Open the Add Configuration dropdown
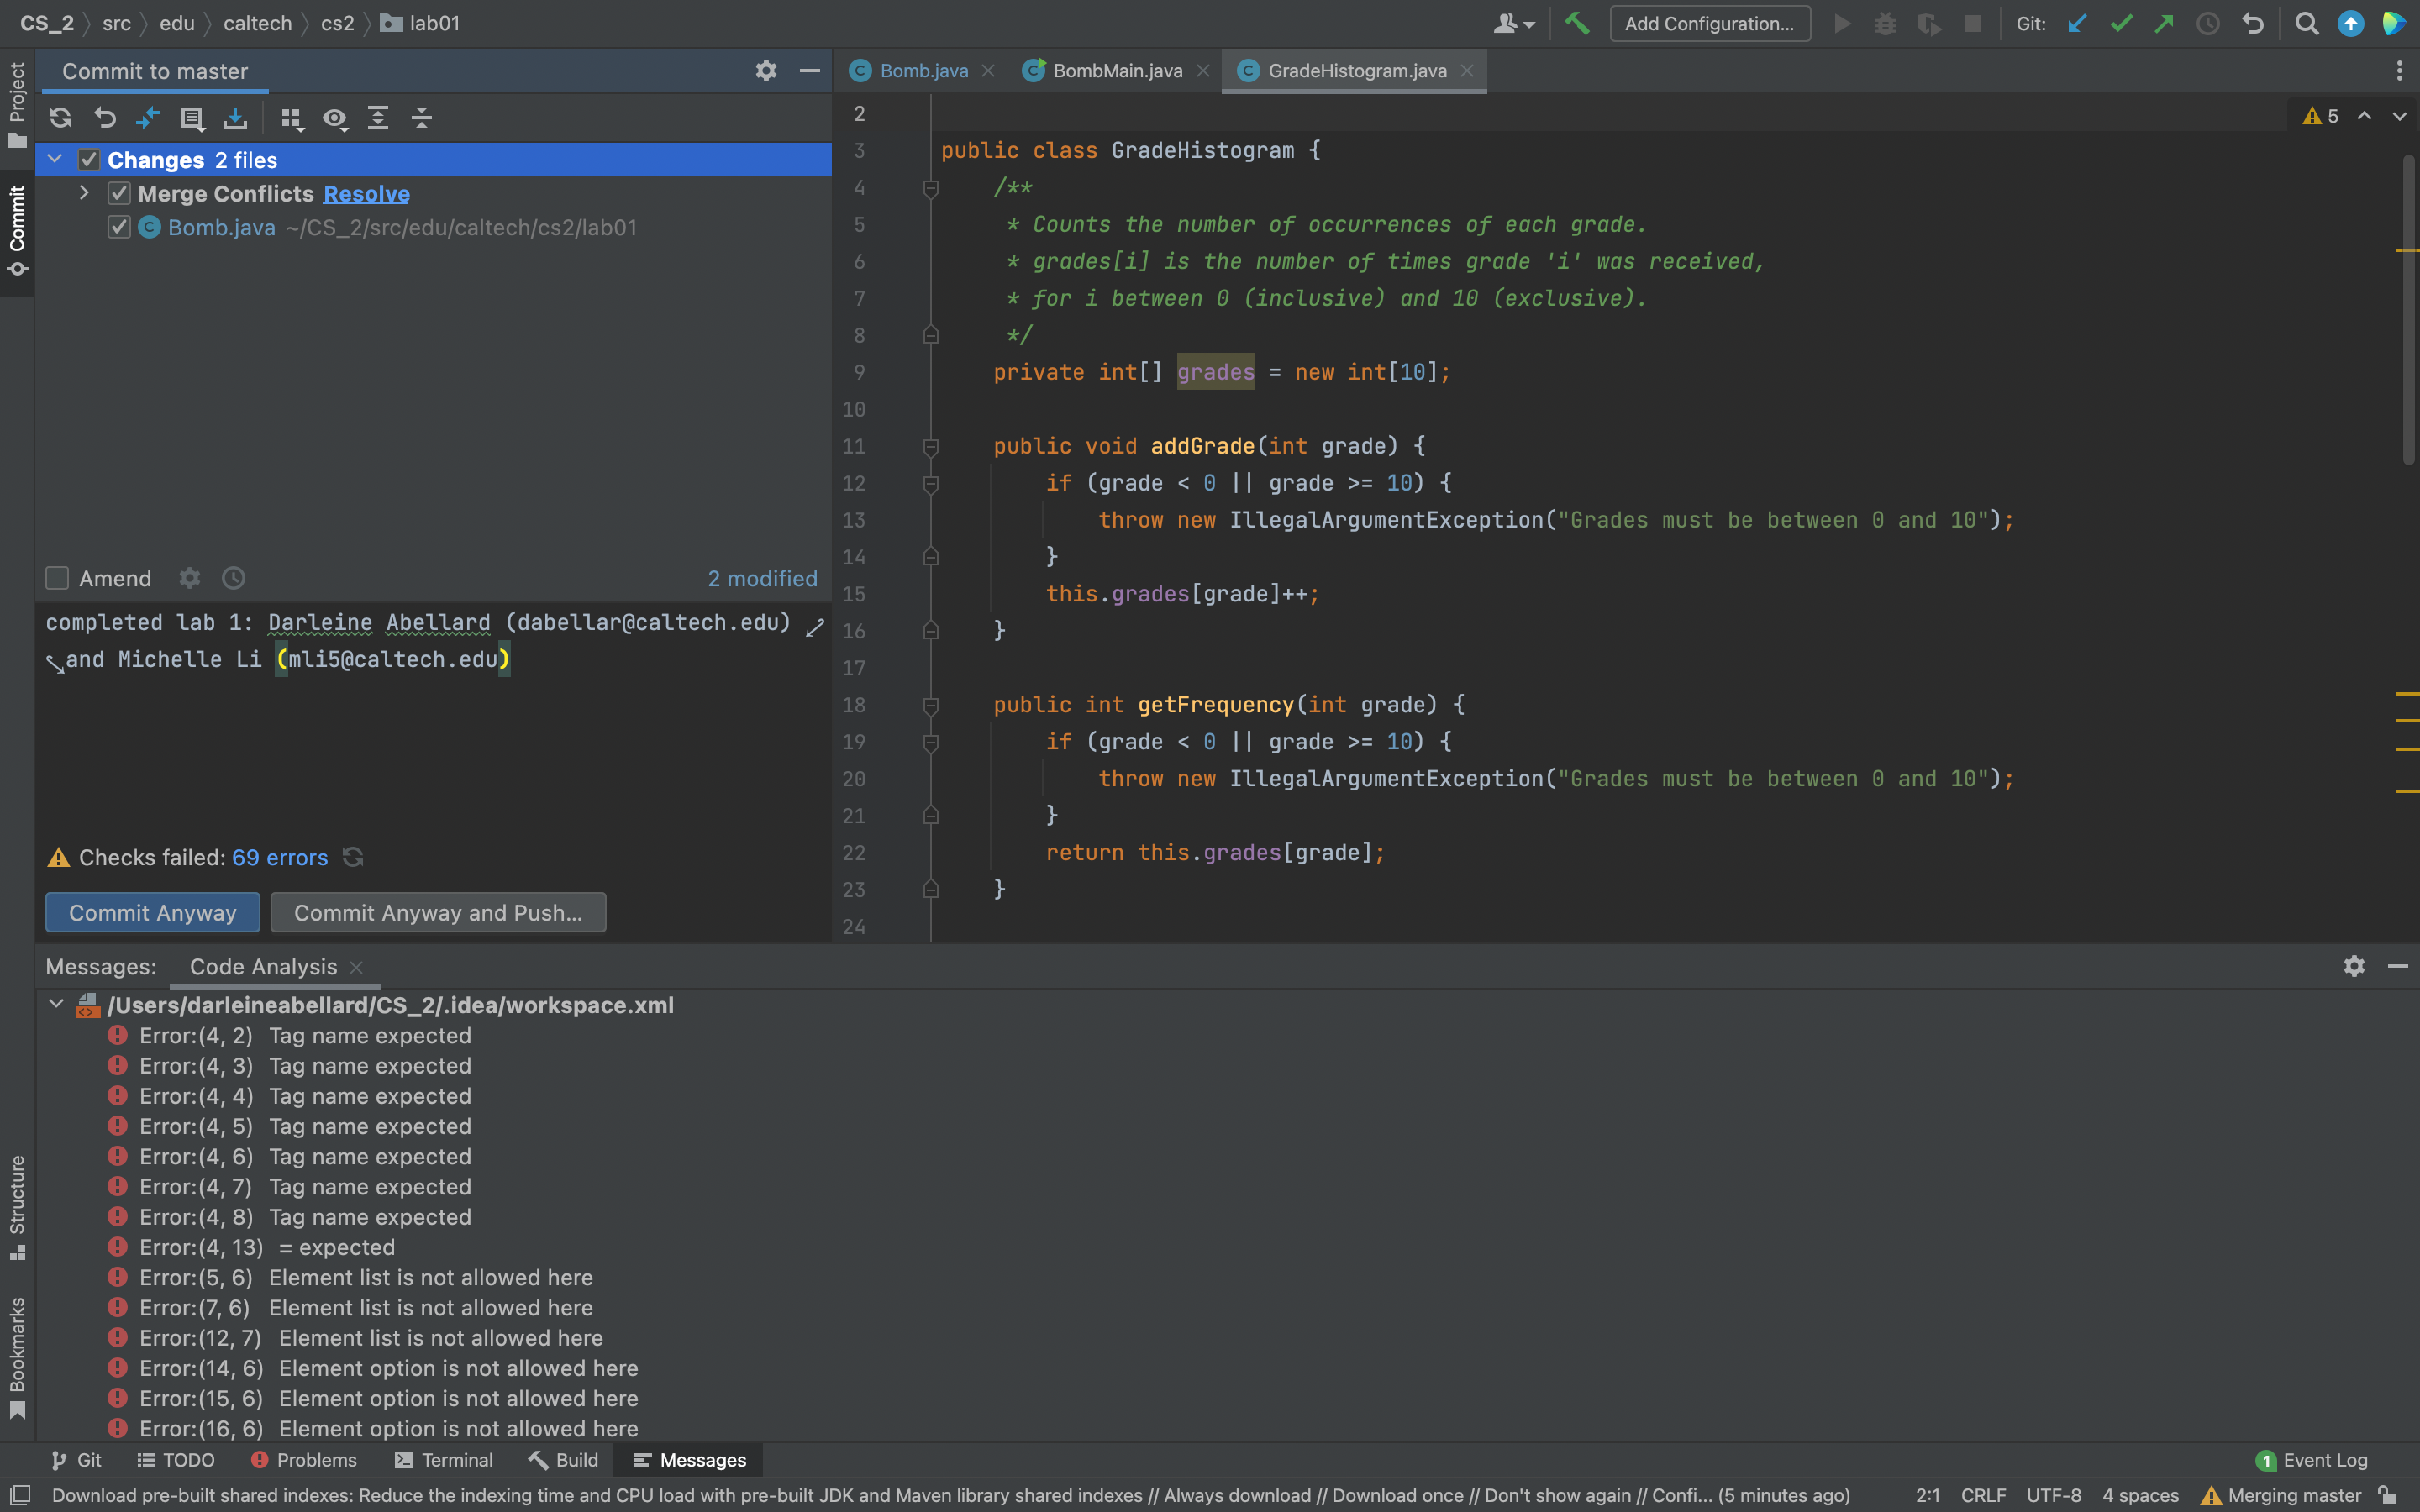Screen dimensions: 2420x1512 pyautogui.click(x=1709, y=23)
